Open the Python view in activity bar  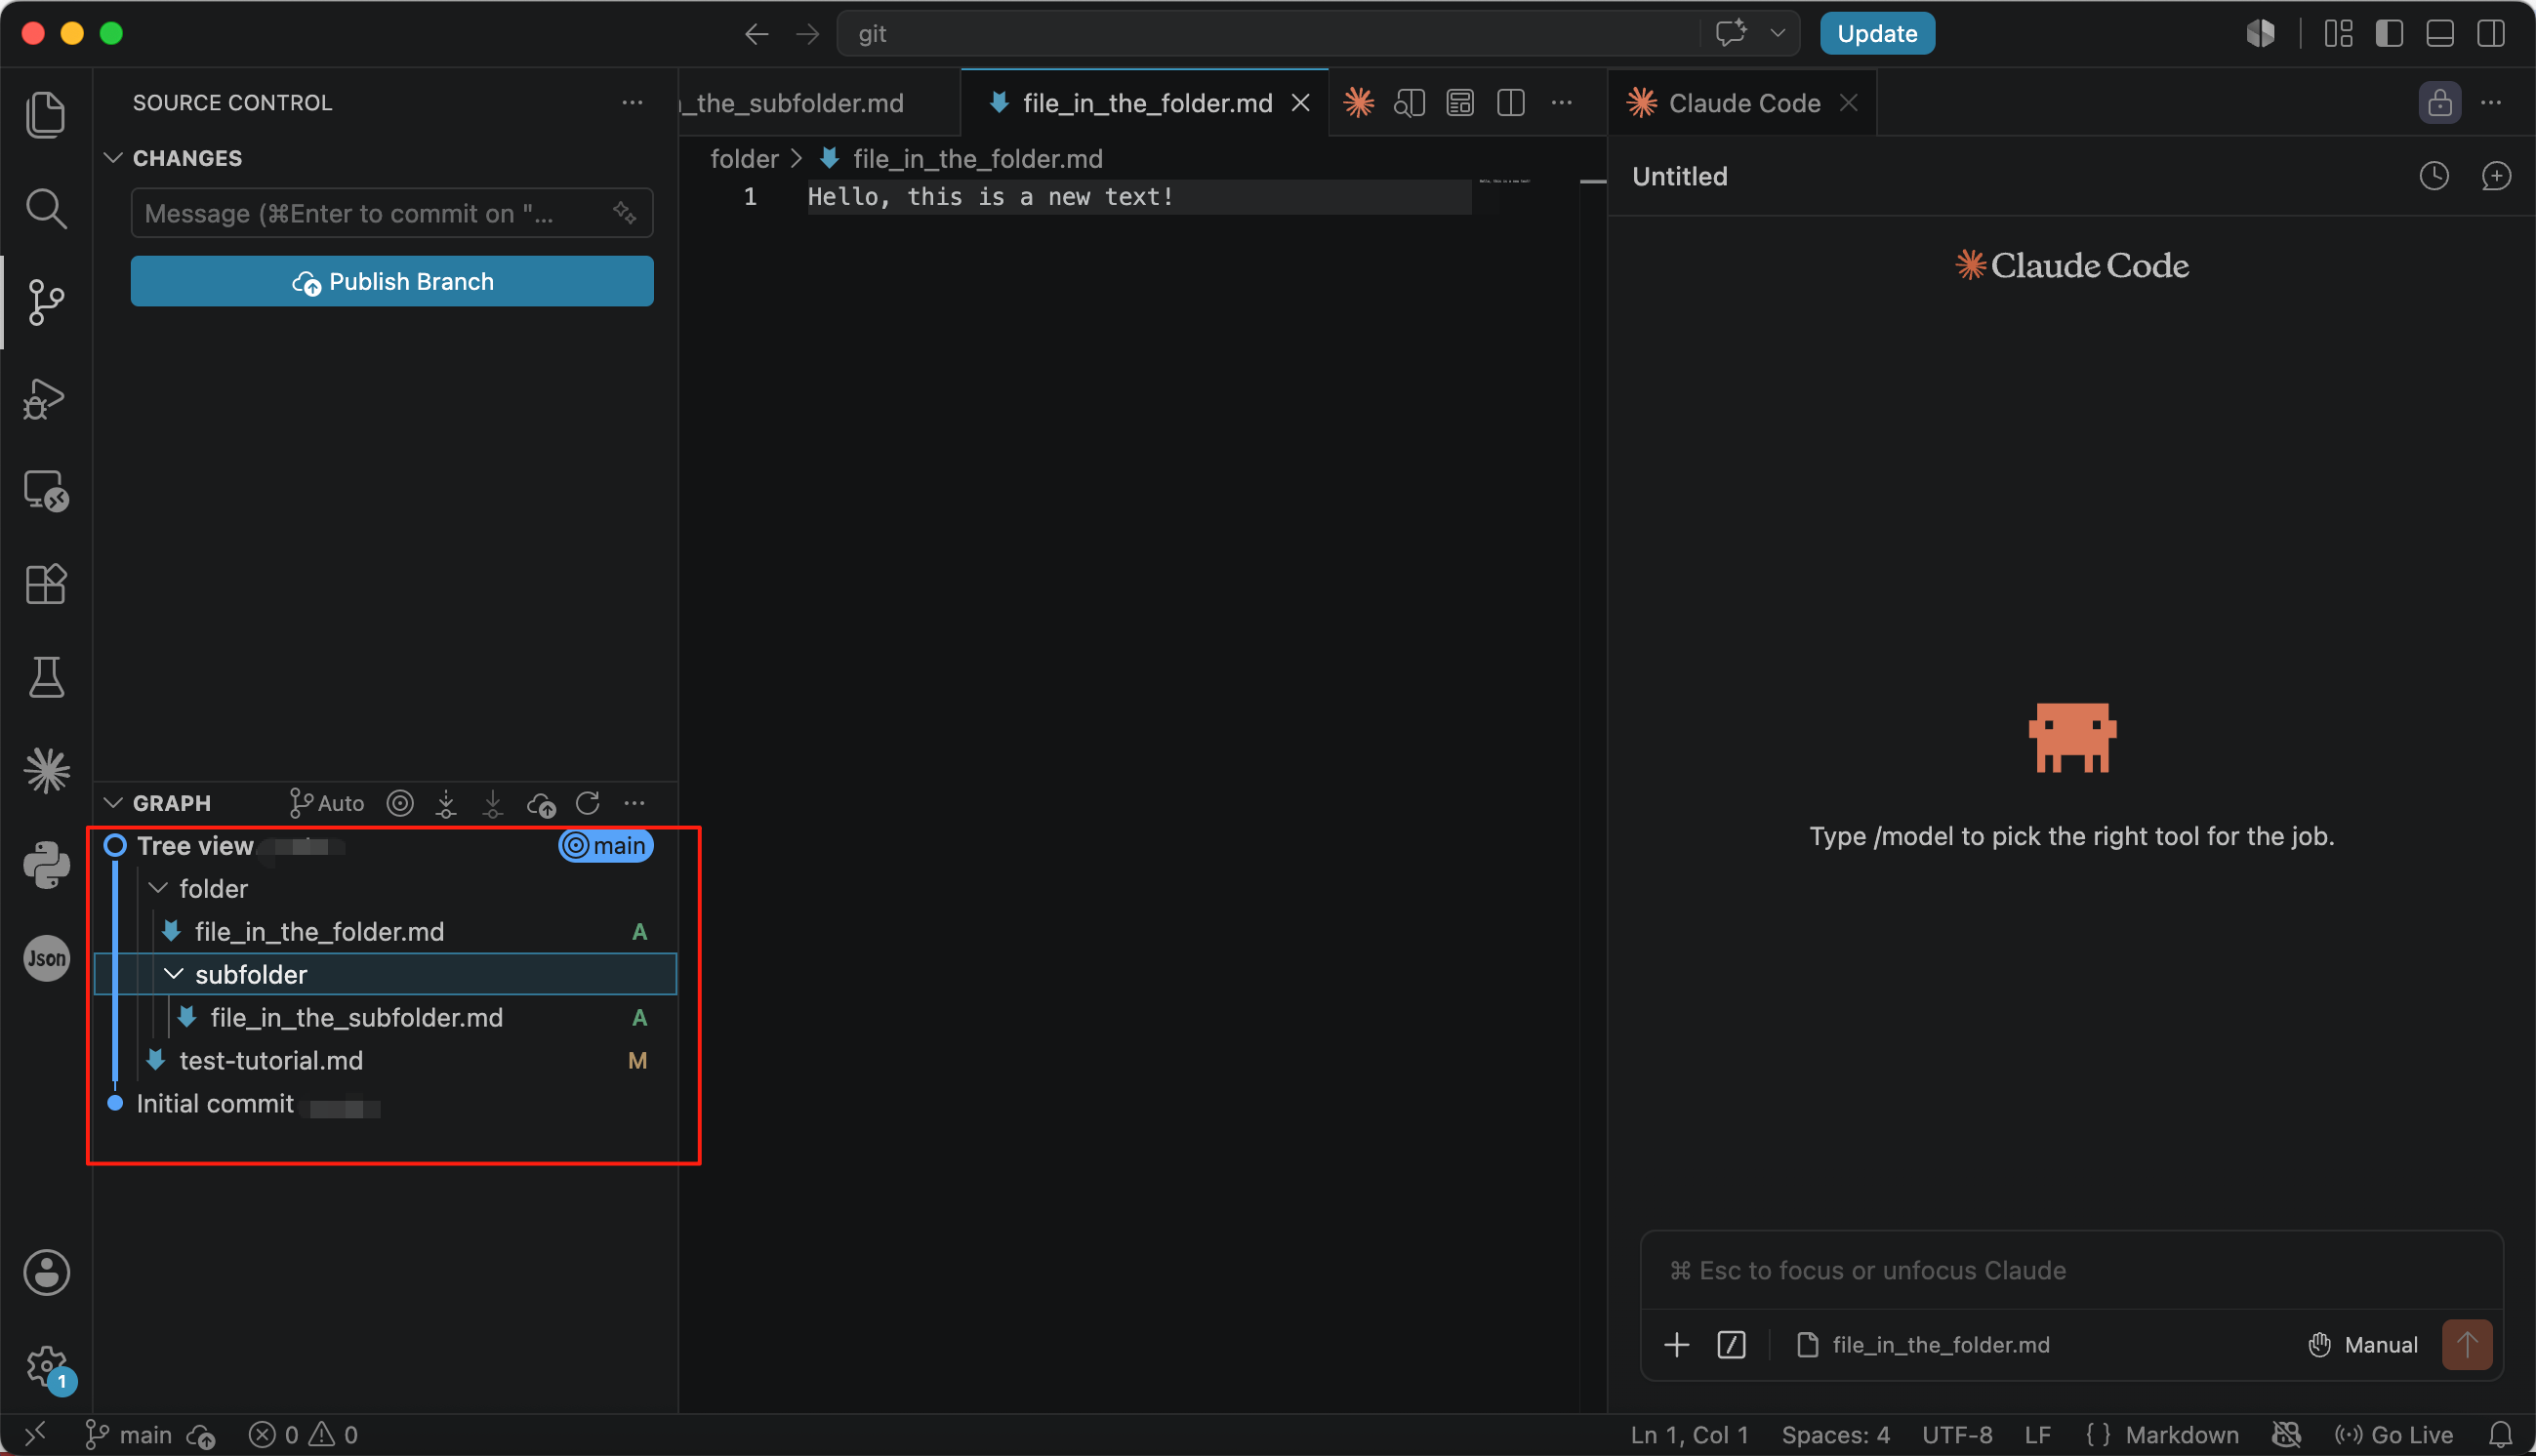pyautogui.click(x=46, y=865)
